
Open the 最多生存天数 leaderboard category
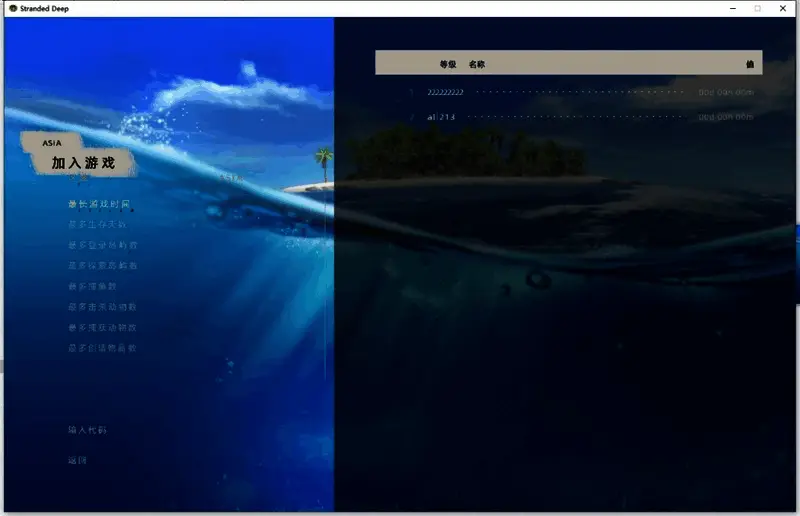pos(97,224)
